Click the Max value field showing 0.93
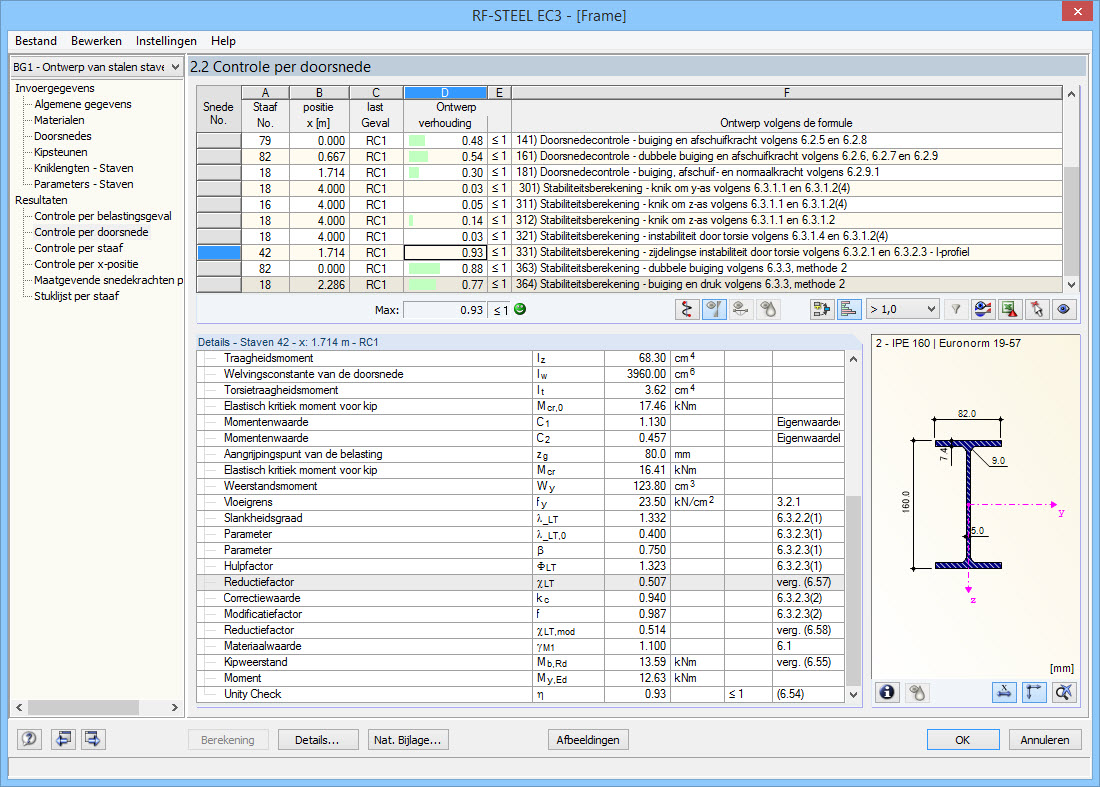 pyautogui.click(x=446, y=310)
